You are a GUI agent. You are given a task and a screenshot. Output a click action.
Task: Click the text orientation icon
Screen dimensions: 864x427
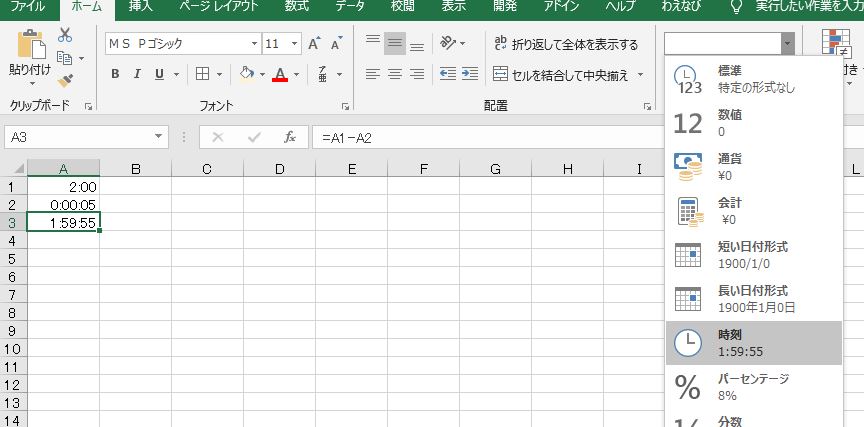(x=447, y=43)
